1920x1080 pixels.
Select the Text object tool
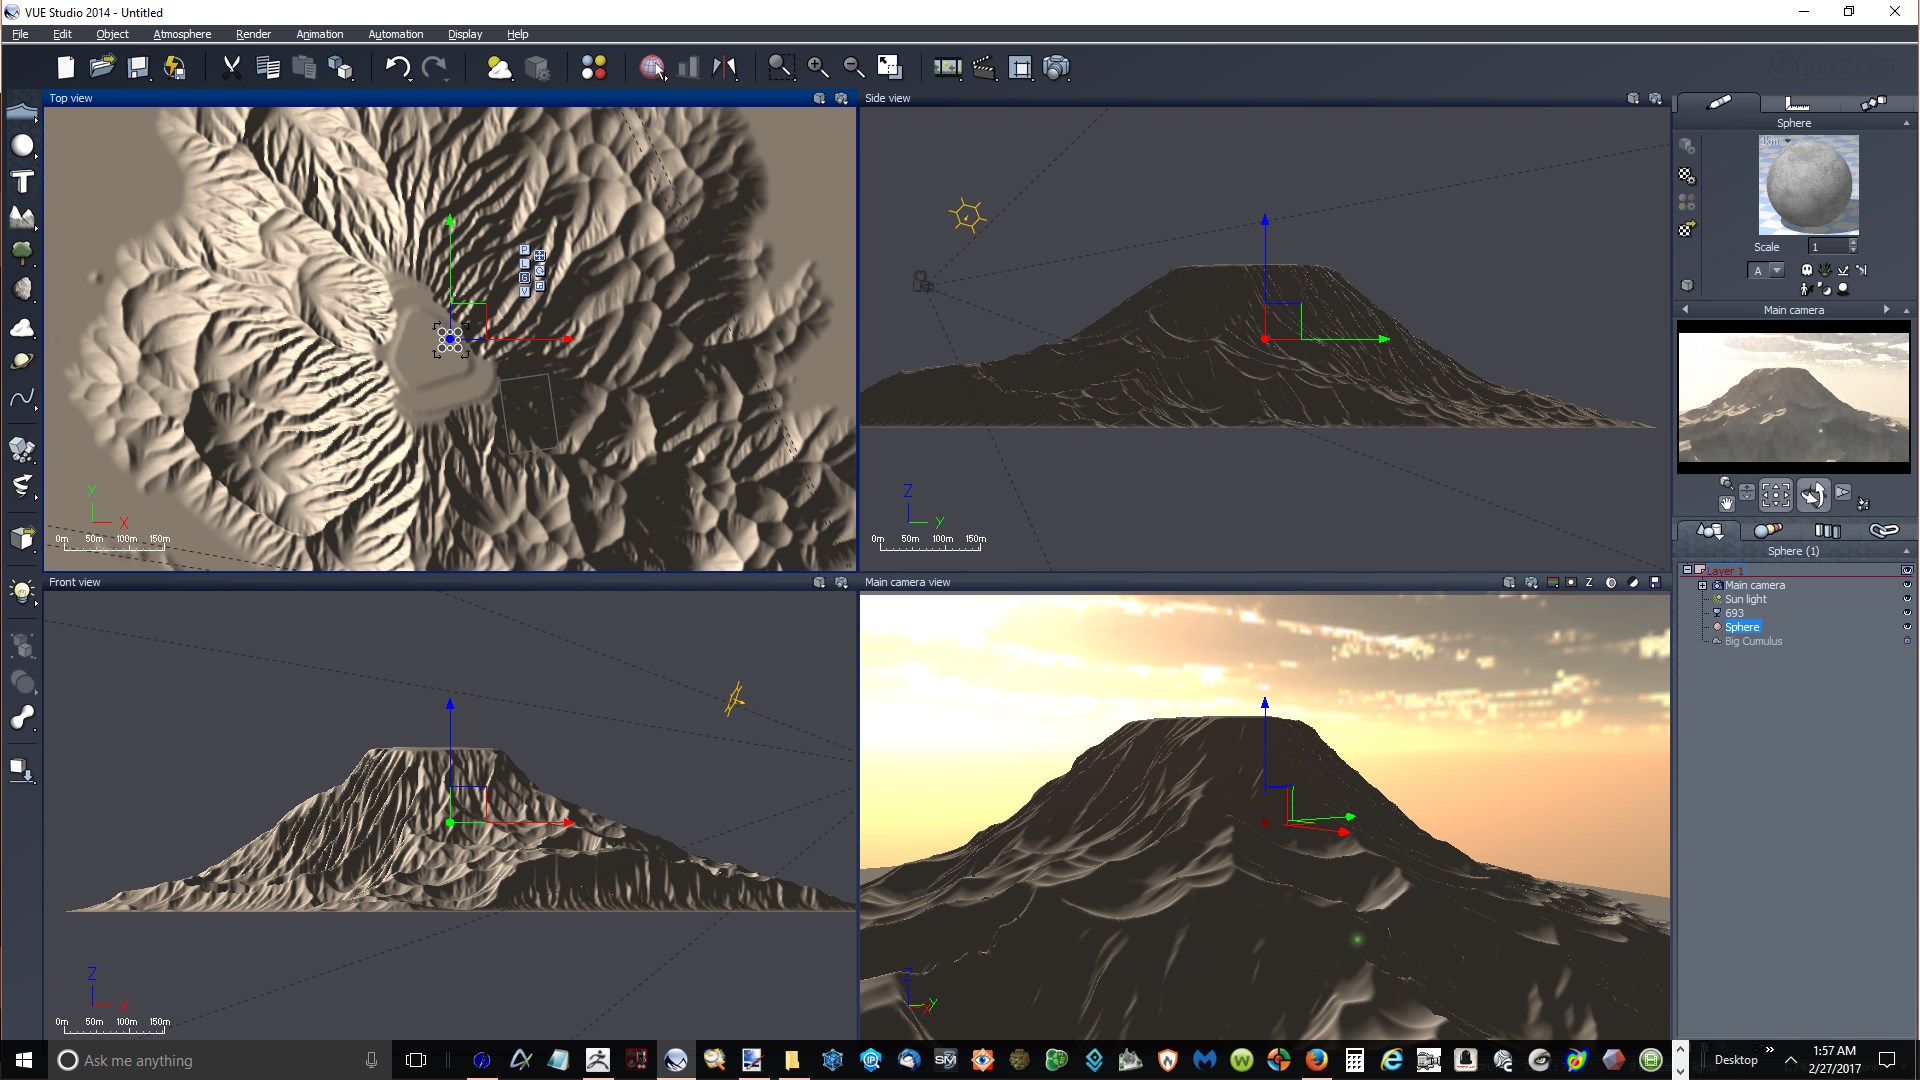pyautogui.click(x=22, y=182)
